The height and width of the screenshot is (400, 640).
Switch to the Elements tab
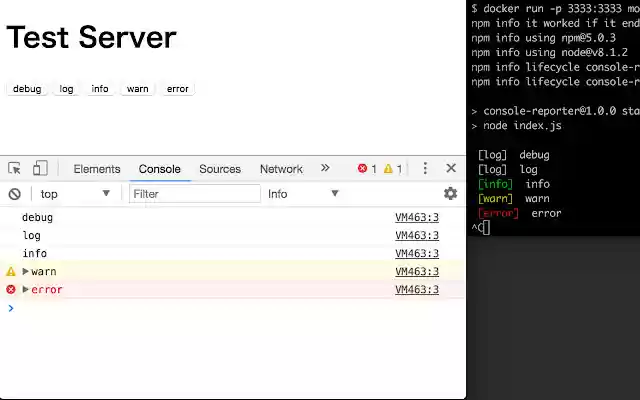pos(97,169)
